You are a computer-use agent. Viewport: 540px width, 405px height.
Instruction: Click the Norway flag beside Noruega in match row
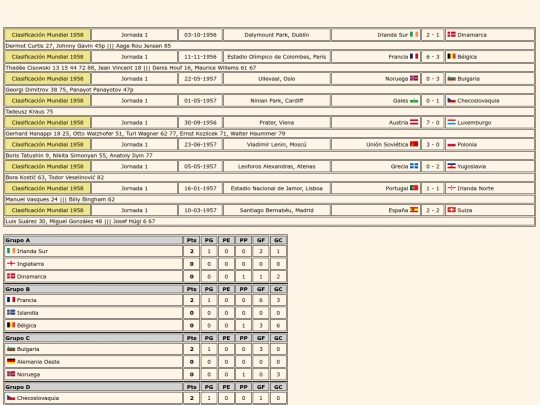click(x=414, y=78)
